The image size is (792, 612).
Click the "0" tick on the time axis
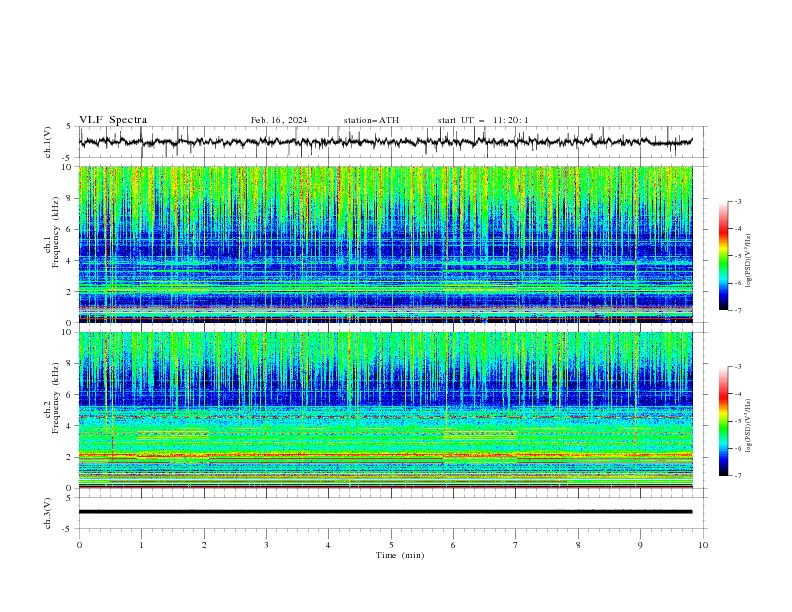pyautogui.click(x=79, y=545)
